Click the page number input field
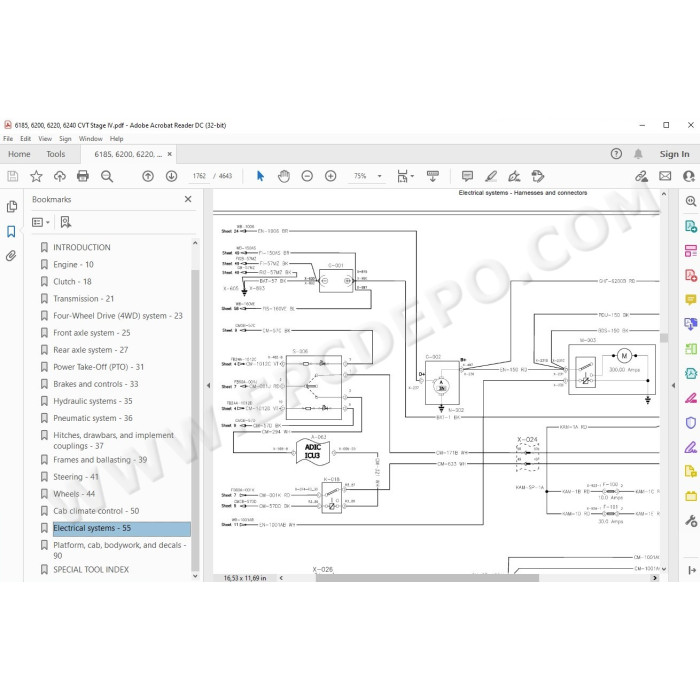Image resolution: width=700 pixels, height=700 pixels. pyautogui.click(x=199, y=176)
